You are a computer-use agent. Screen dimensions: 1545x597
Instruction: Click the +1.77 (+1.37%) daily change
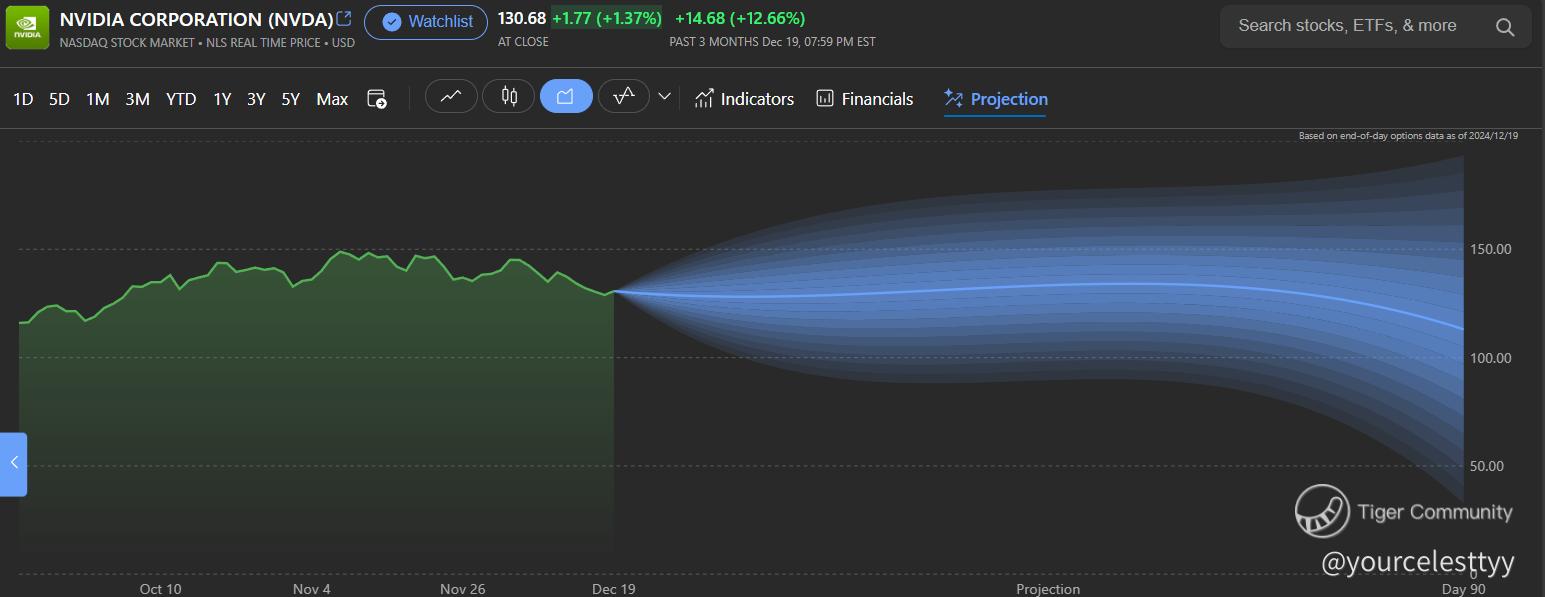[607, 18]
